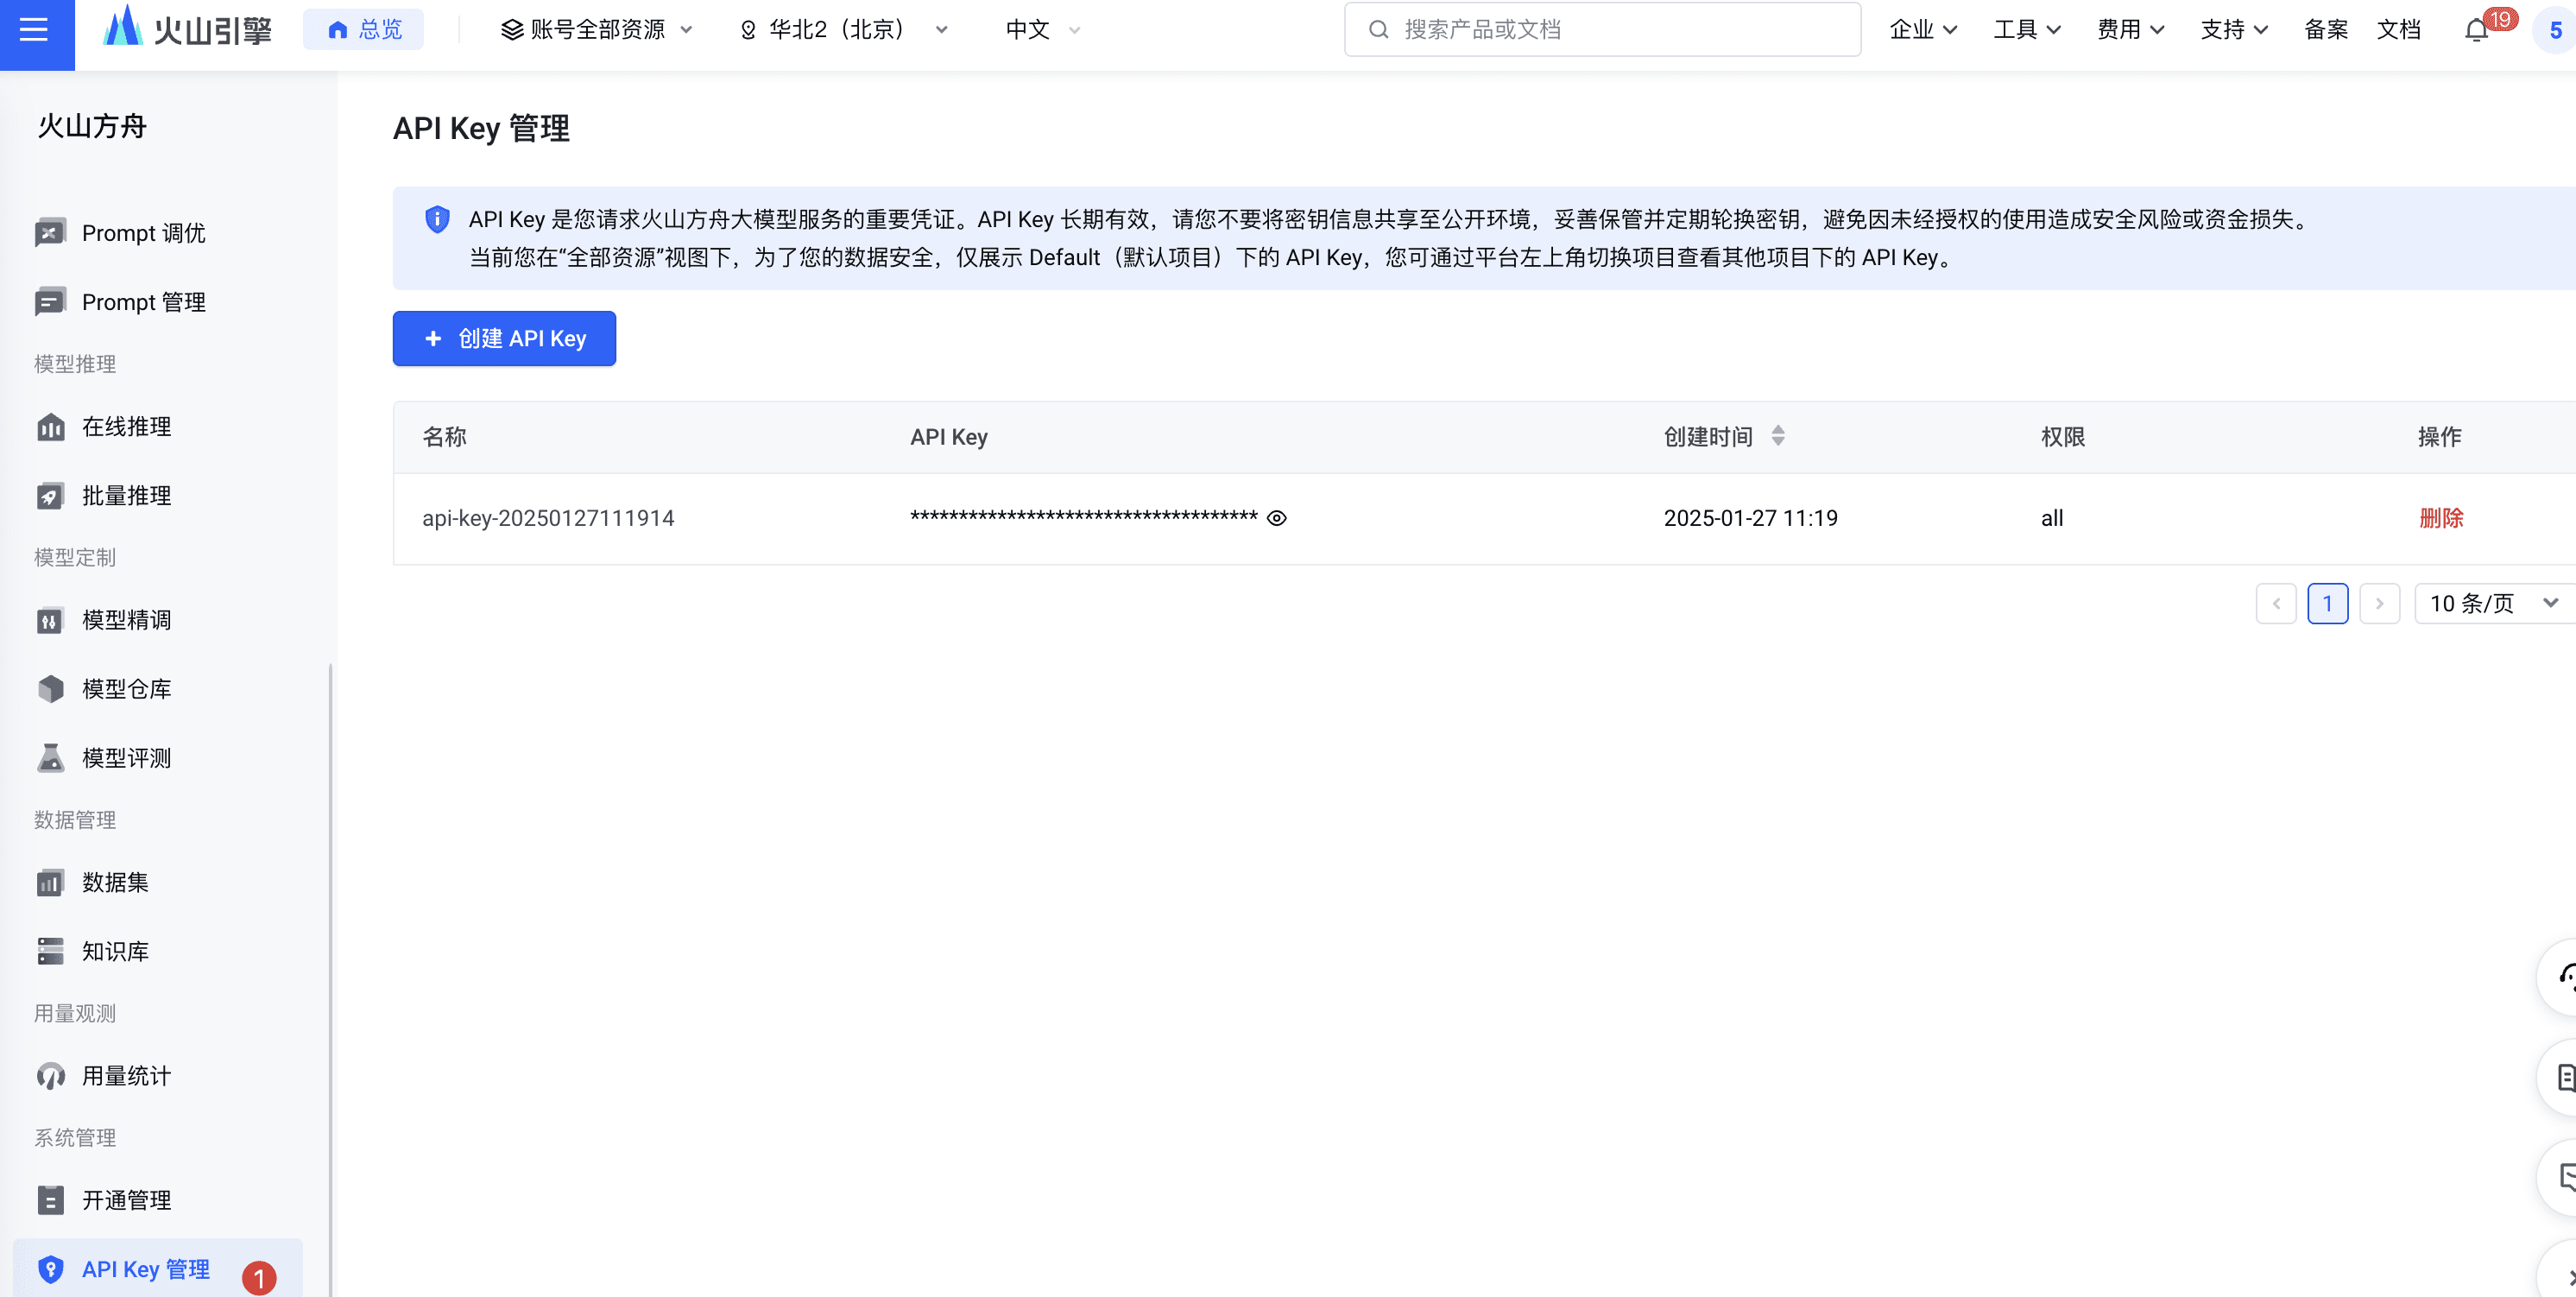
Task: Open the 企业 menu
Action: point(1923,30)
